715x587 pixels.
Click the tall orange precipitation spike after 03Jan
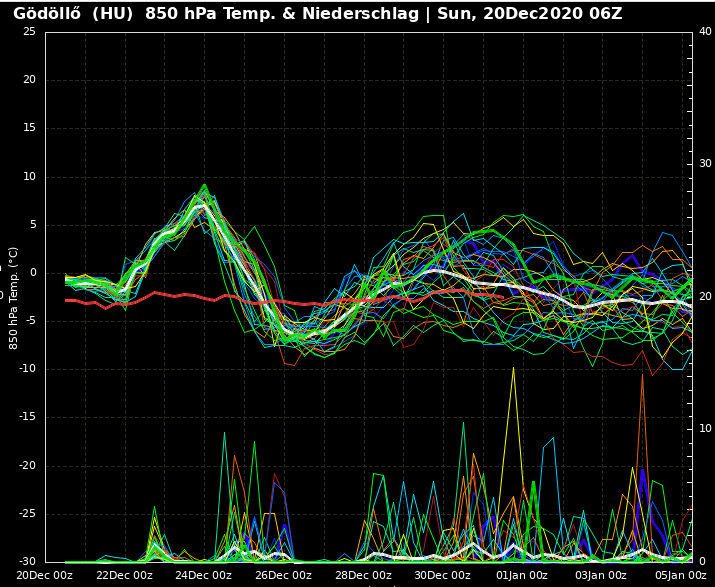(642, 376)
